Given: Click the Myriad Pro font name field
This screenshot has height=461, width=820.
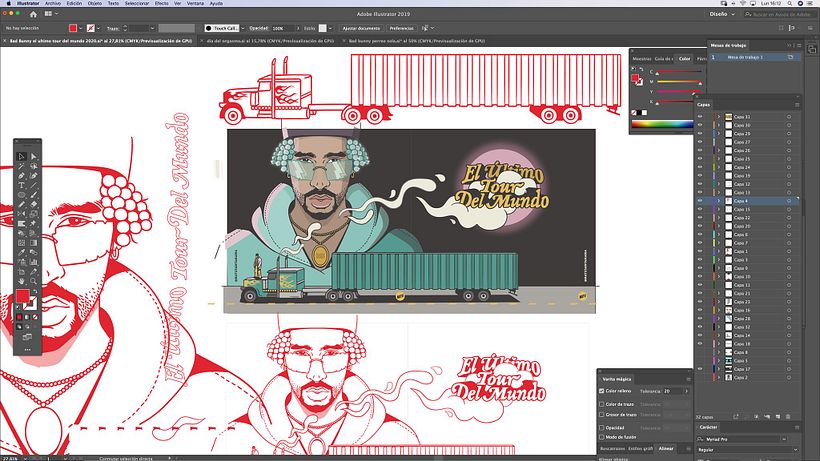Looking at the screenshot, I should [x=743, y=439].
